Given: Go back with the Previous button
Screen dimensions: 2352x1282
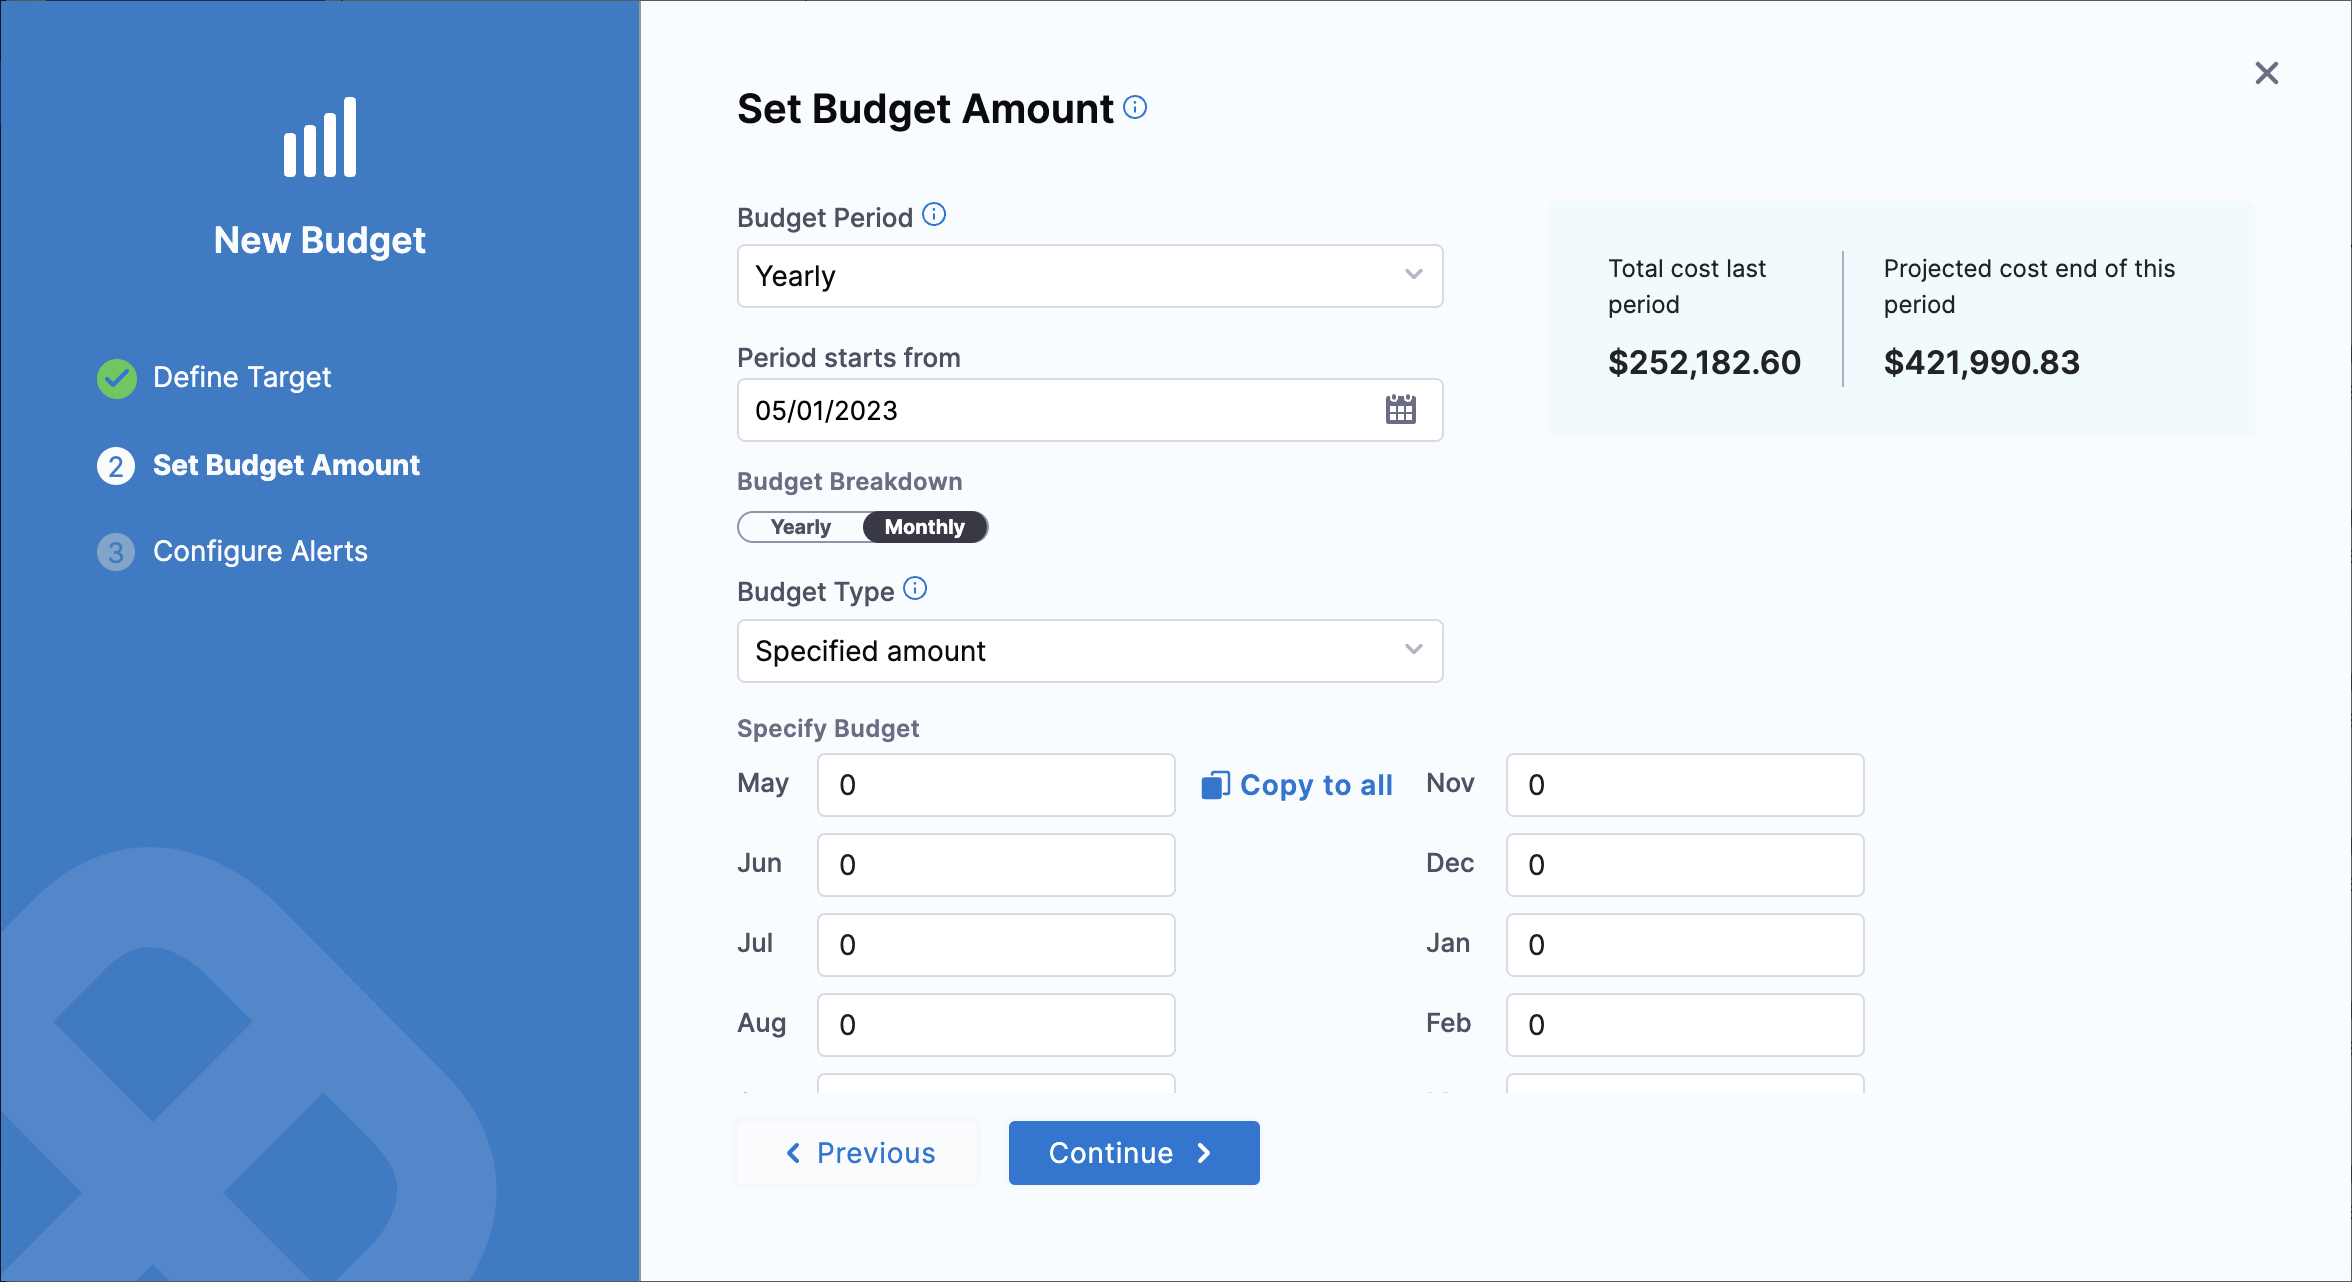Looking at the screenshot, I should pyautogui.click(x=859, y=1153).
